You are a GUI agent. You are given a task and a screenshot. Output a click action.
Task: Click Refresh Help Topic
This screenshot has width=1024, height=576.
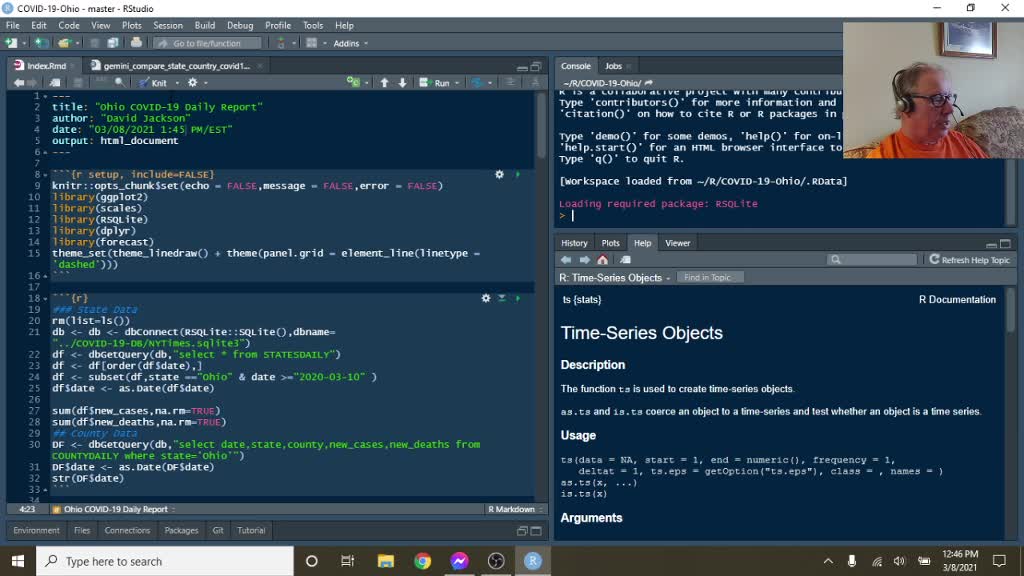(x=970, y=260)
